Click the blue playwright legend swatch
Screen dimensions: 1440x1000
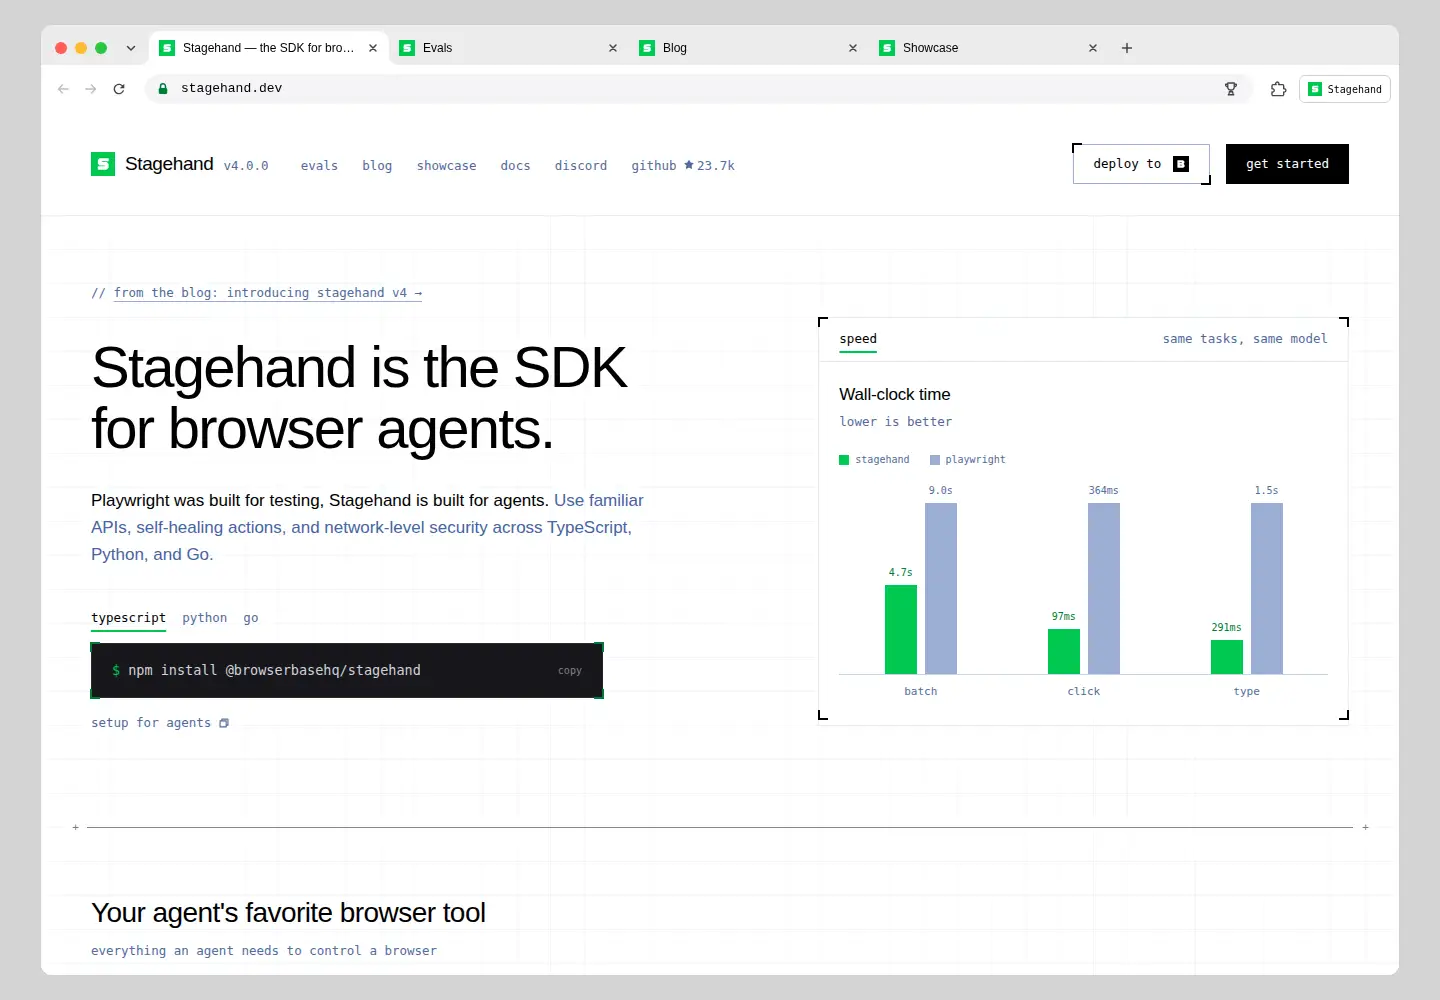point(935,460)
